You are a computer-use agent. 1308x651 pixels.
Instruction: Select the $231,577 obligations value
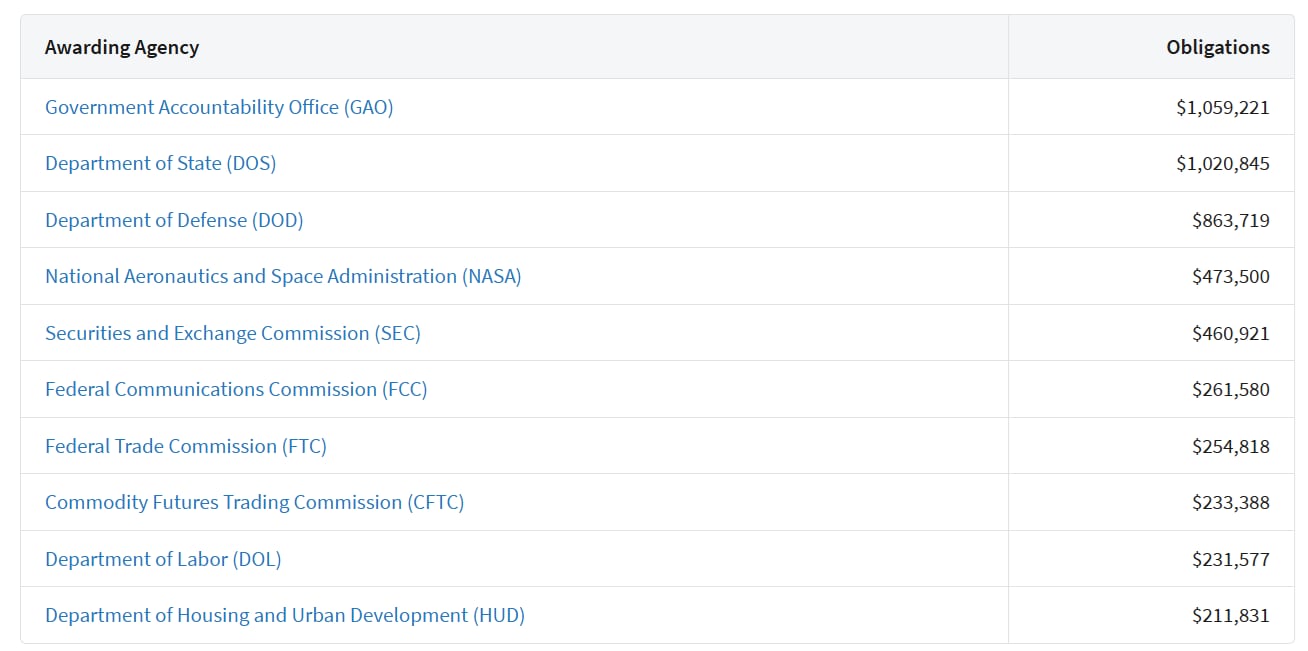(x=1230, y=559)
